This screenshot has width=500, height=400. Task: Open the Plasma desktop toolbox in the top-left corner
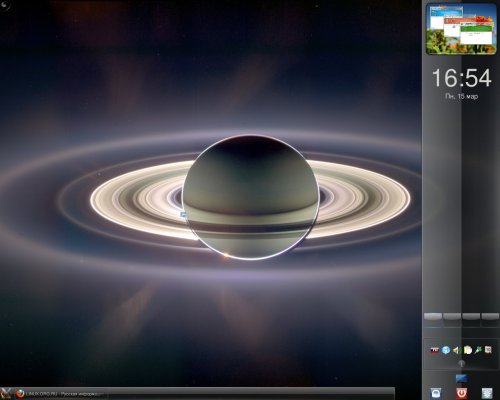(x=4, y=4)
